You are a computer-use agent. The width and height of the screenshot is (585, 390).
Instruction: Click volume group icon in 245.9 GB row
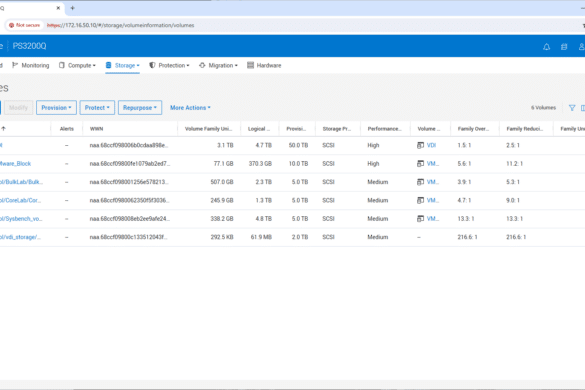420,200
